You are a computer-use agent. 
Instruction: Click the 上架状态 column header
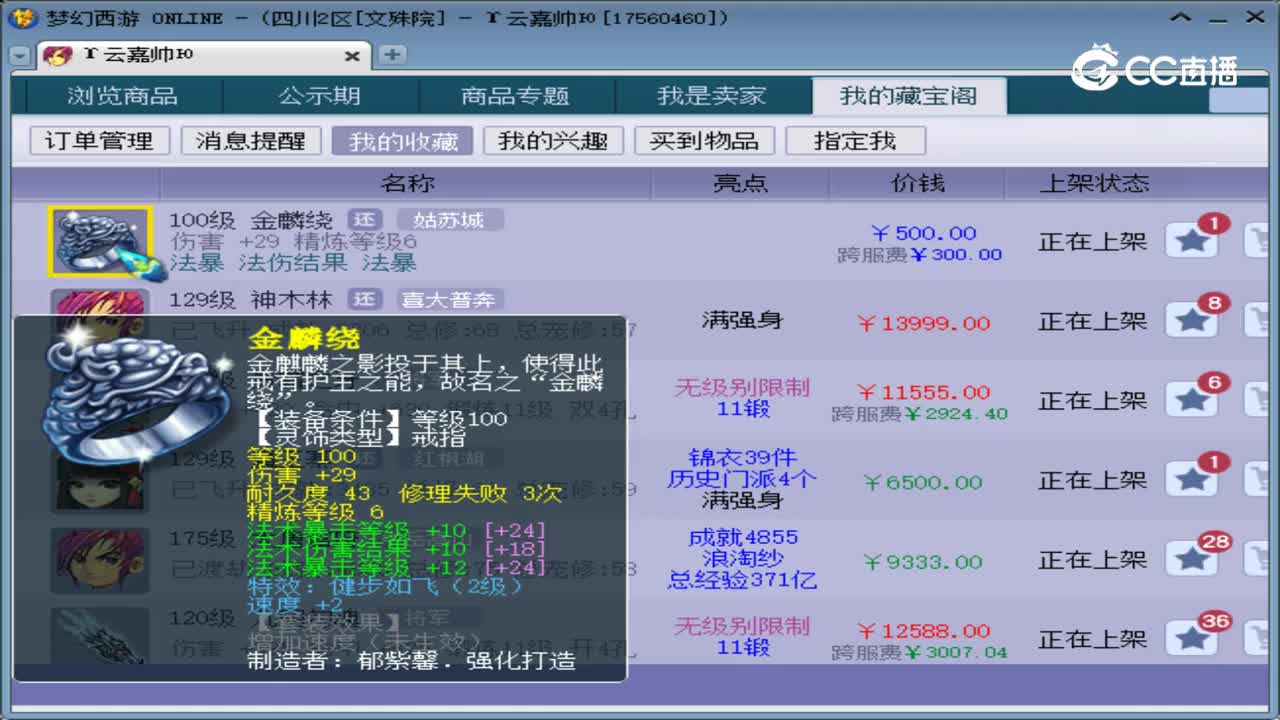click(x=1094, y=183)
